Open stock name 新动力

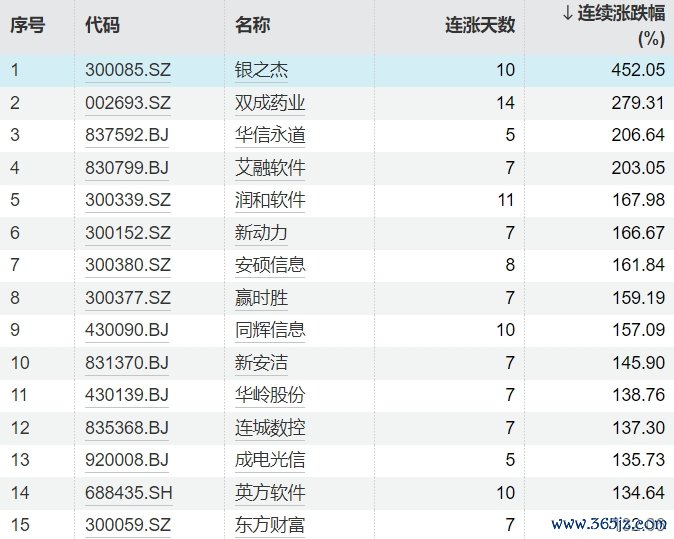[x=261, y=233]
